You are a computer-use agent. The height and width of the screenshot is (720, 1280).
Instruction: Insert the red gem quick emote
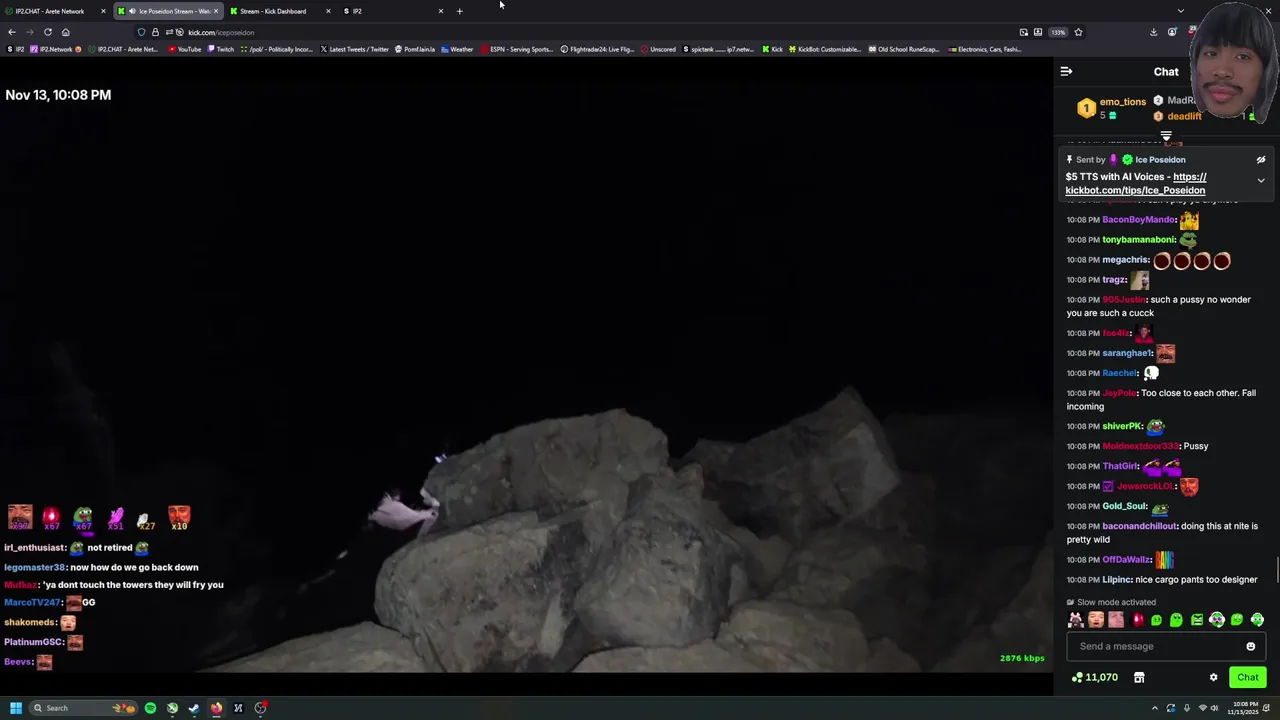click(1137, 620)
